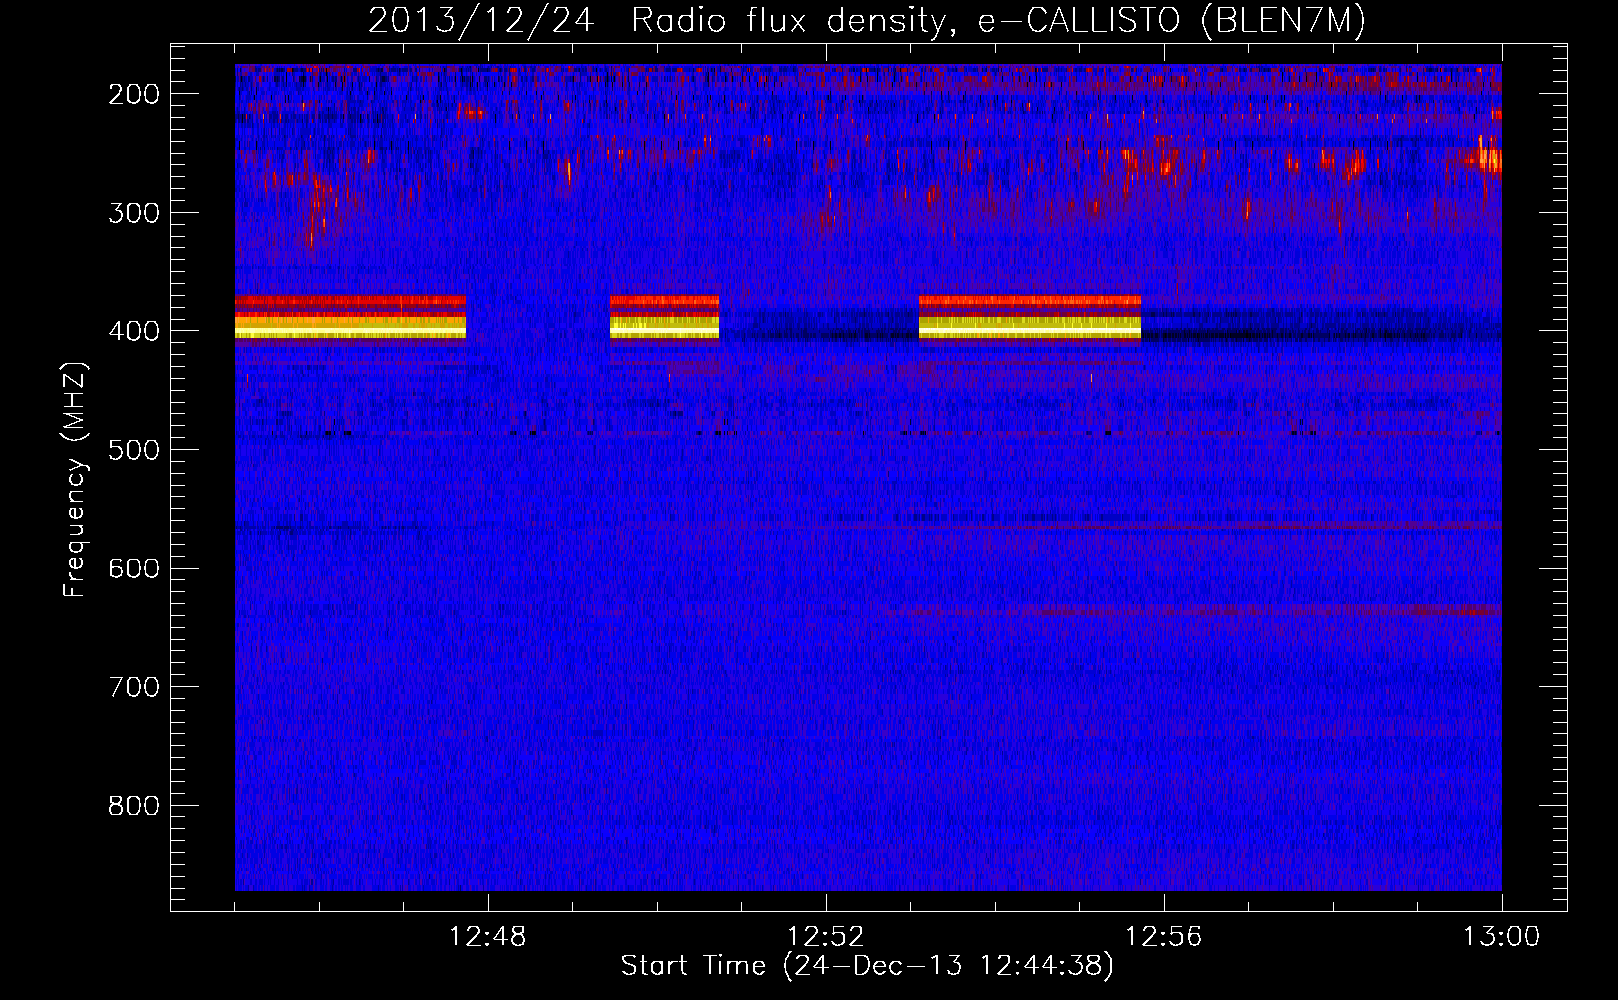Click the plot title '2013/12/24 Radio flux density'

tap(867, 20)
